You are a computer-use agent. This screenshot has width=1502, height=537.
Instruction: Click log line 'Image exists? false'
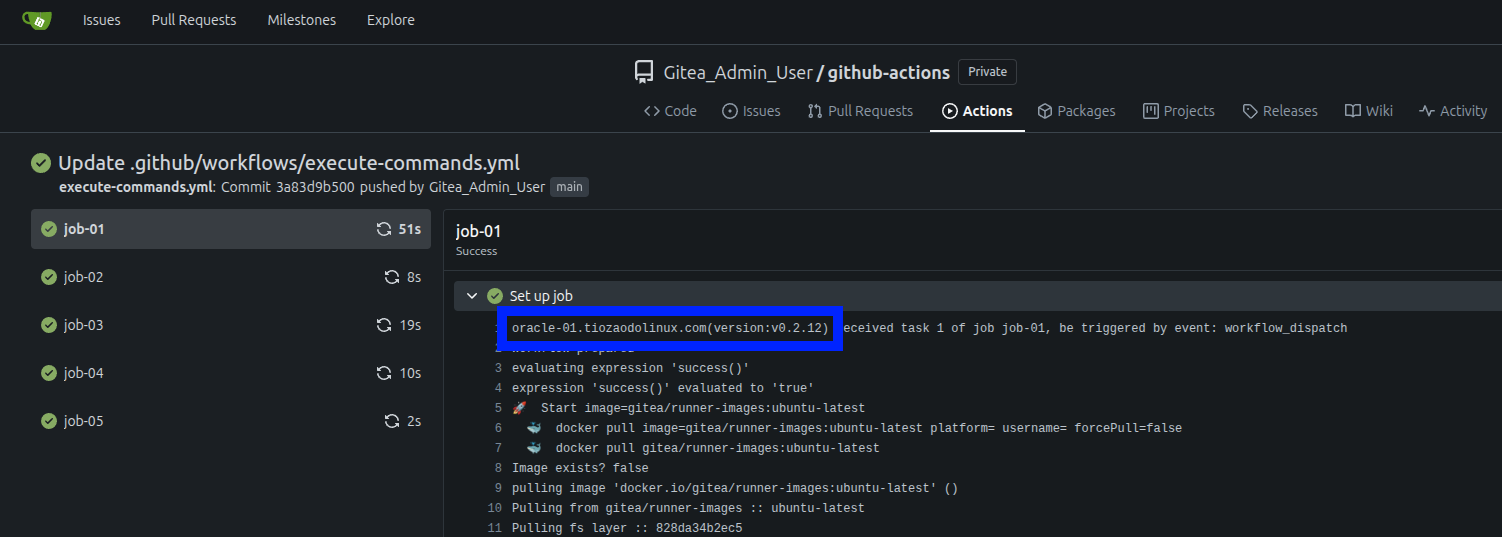[580, 468]
